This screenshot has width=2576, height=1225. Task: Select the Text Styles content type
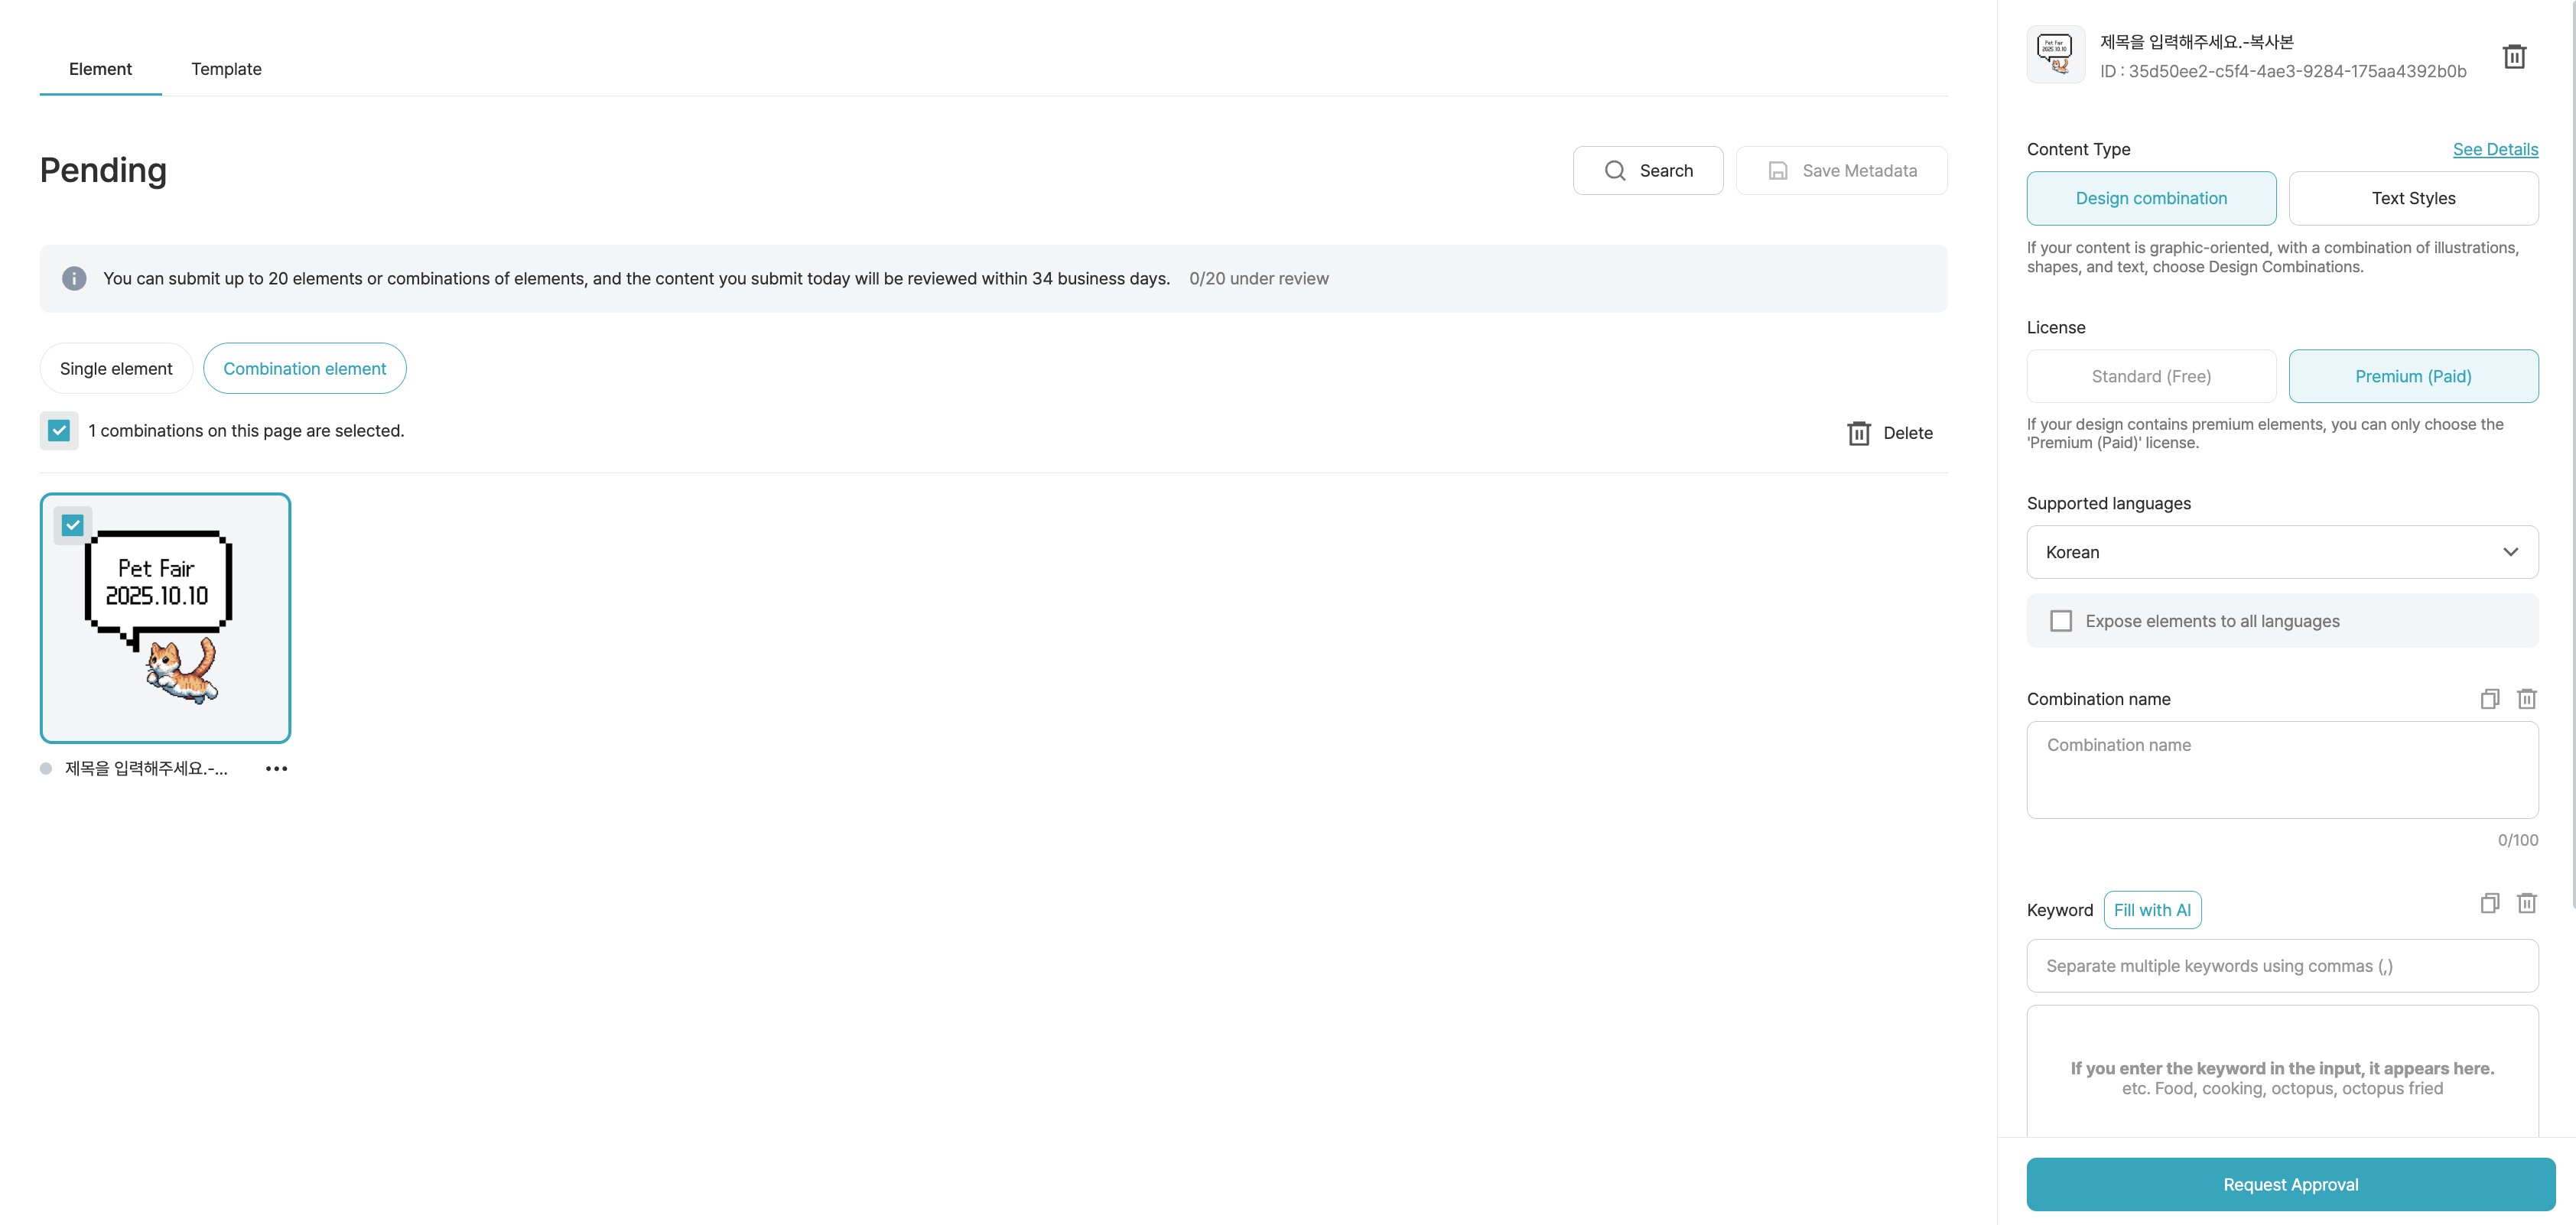click(2412, 198)
